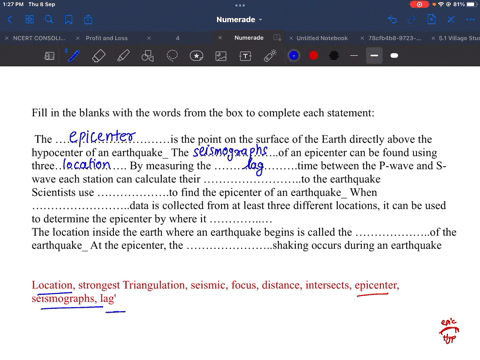Switch to the Untitled Notebook tab
This screenshot has width=480, height=360.
pyautogui.click(x=322, y=38)
